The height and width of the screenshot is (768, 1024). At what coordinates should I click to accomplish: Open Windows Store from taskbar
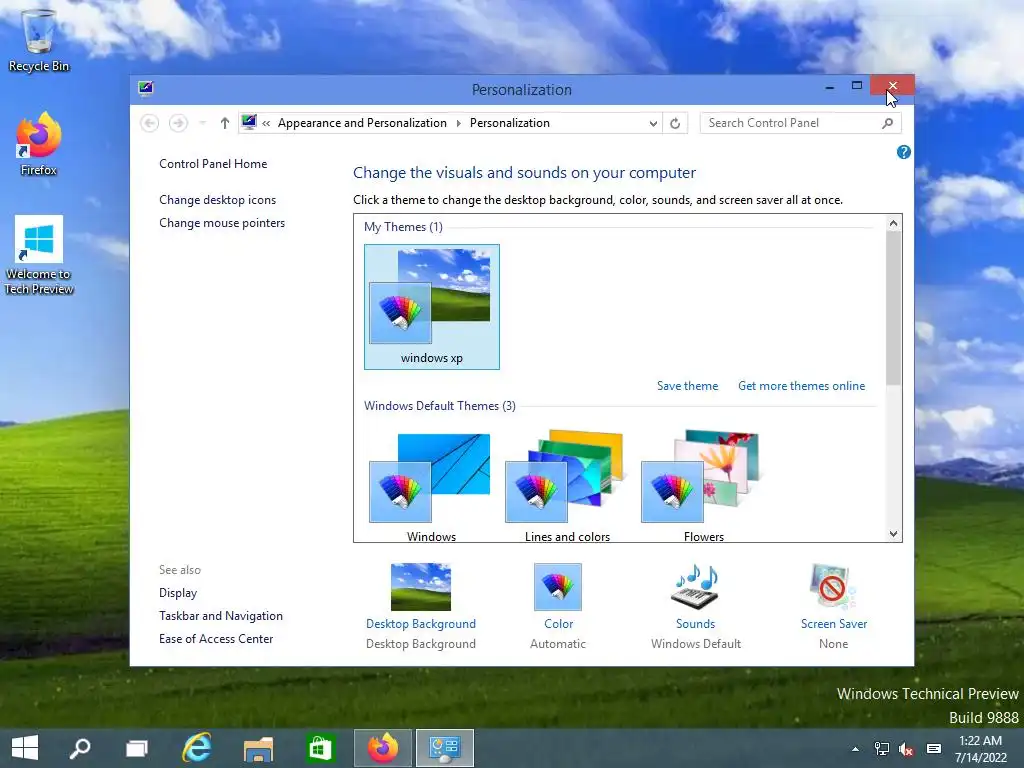[x=320, y=748]
